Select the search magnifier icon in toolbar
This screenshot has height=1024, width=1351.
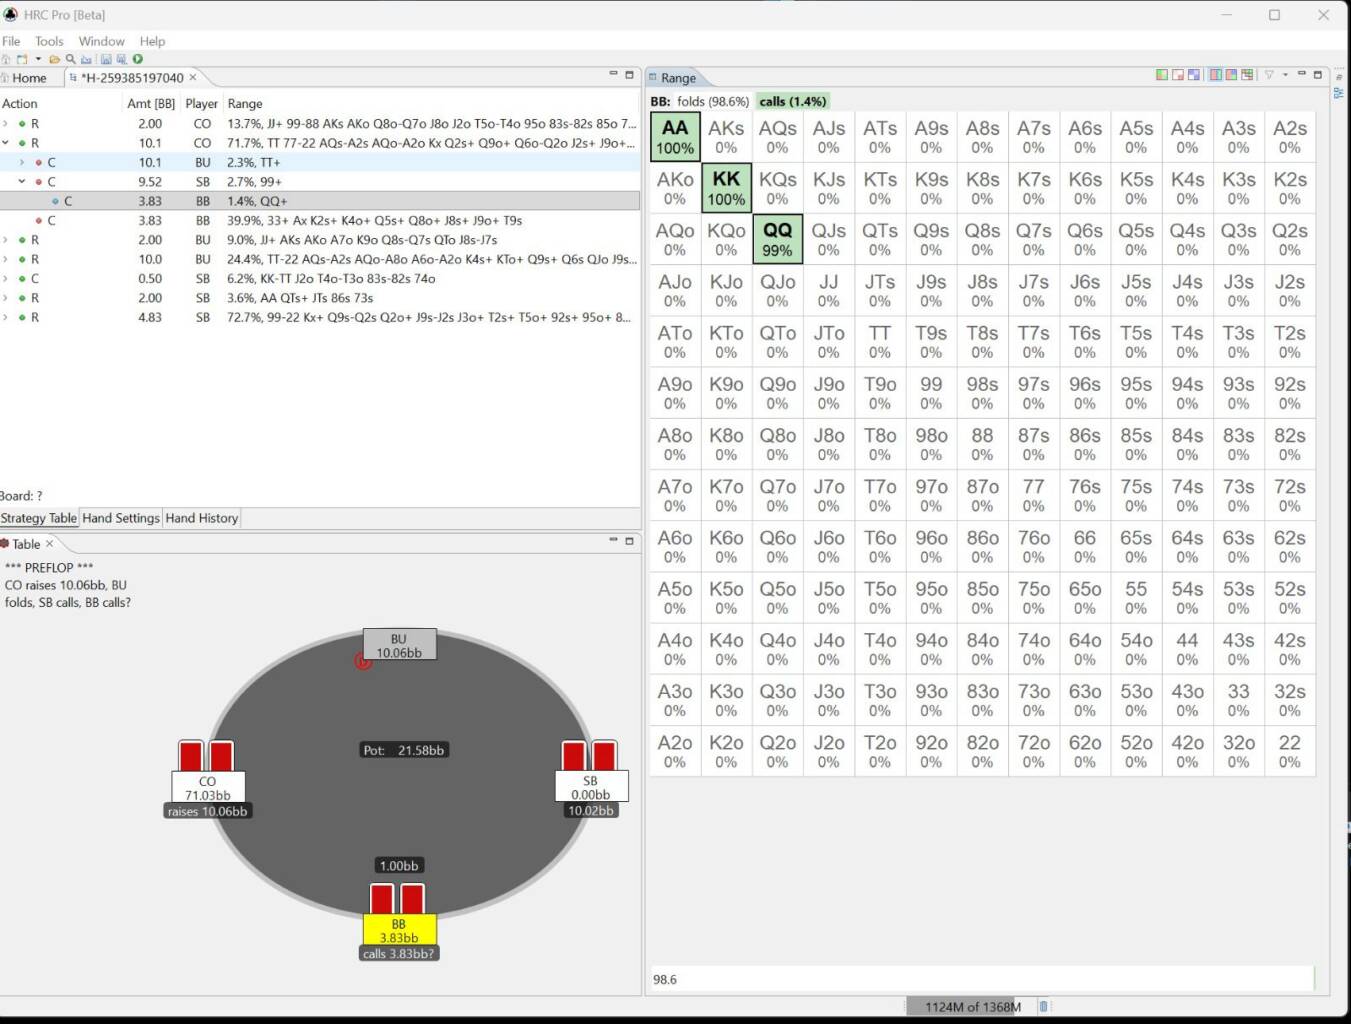pyautogui.click(x=70, y=59)
